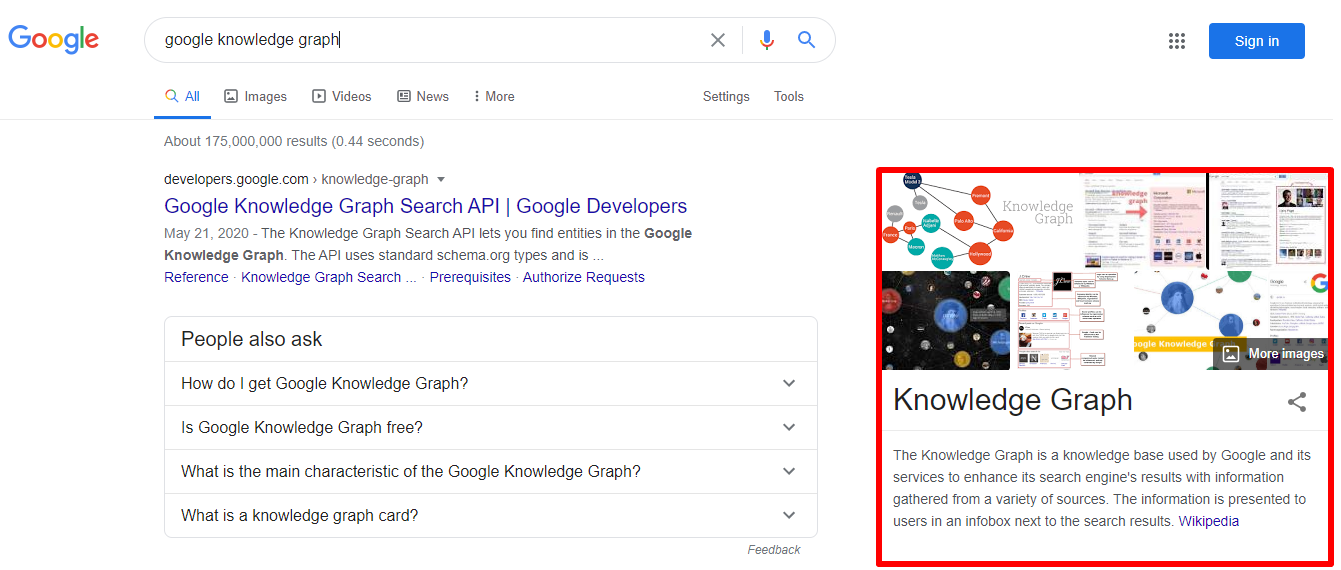Open Google Knowledge Graph Search API result
Image resolution: width=1341 pixels, height=570 pixels.
click(426, 206)
